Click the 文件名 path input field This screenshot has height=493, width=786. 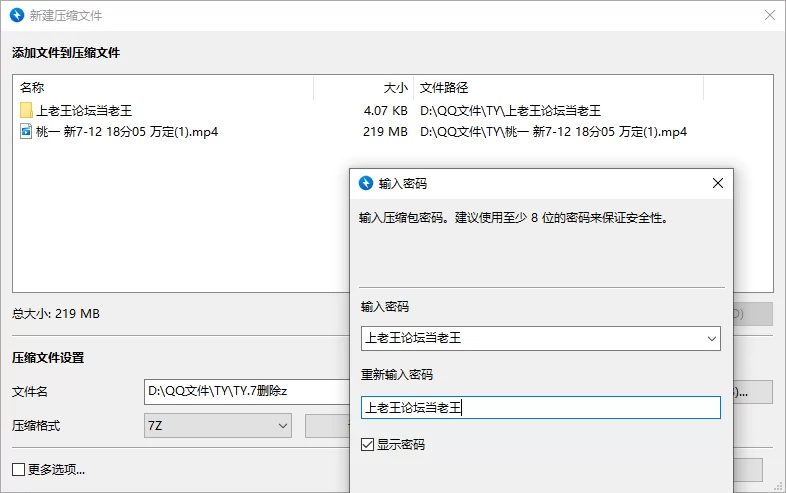(x=247, y=392)
